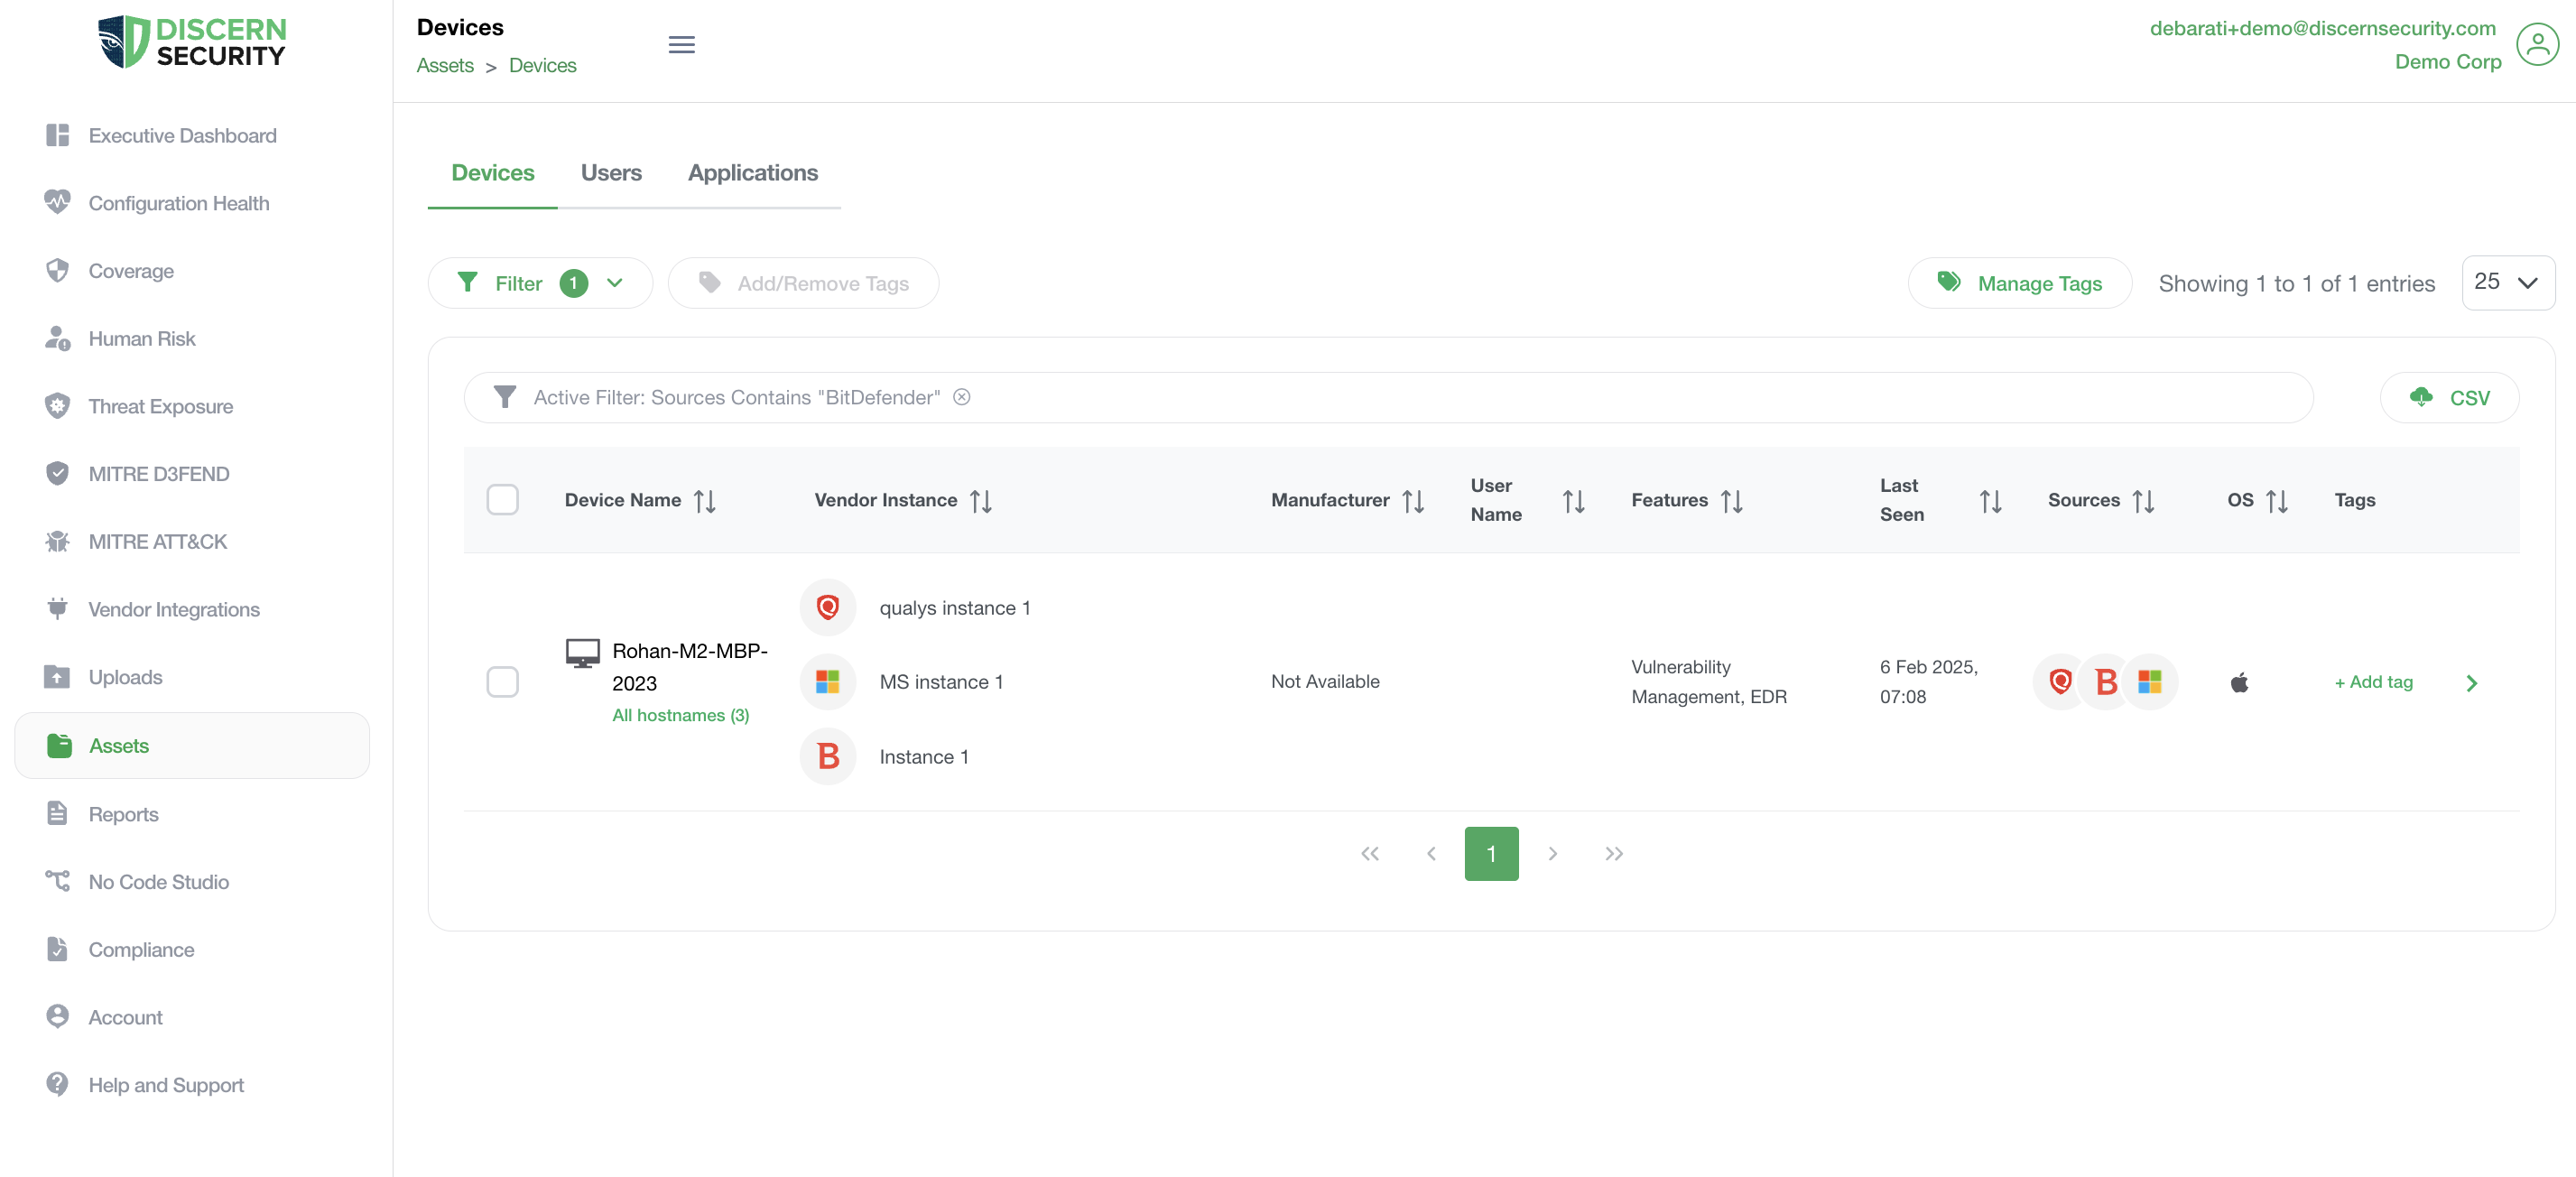
Task: Sort by Last Seen column
Action: [1991, 501]
